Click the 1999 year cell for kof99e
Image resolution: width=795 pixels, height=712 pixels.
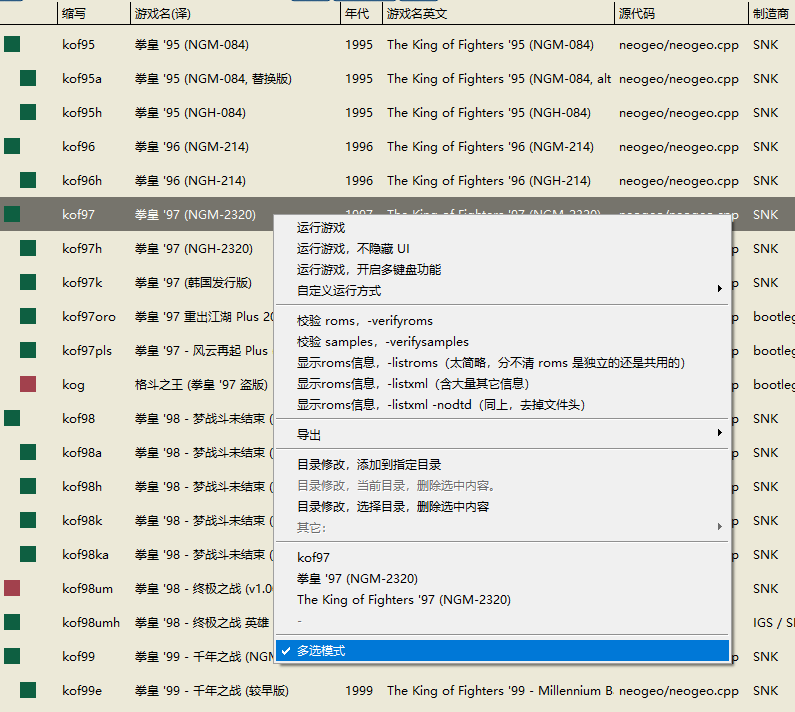(x=359, y=690)
